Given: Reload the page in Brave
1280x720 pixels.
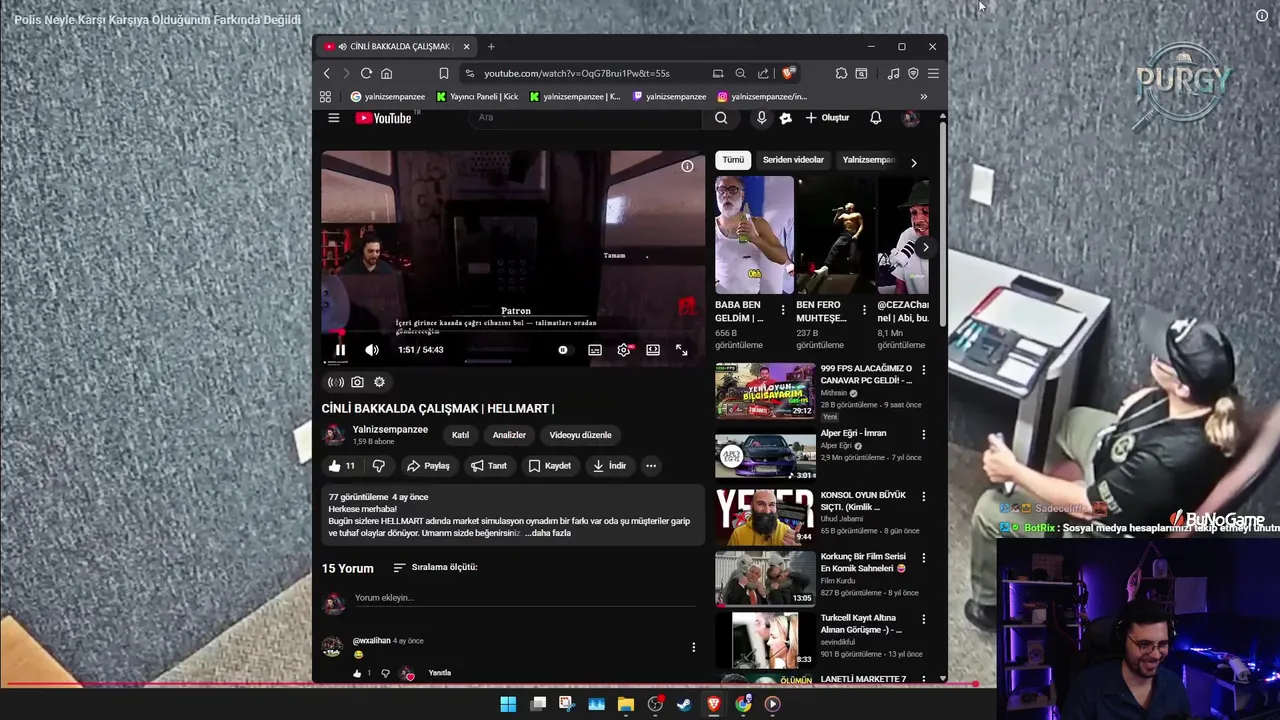Looking at the screenshot, I should pos(366,73).
